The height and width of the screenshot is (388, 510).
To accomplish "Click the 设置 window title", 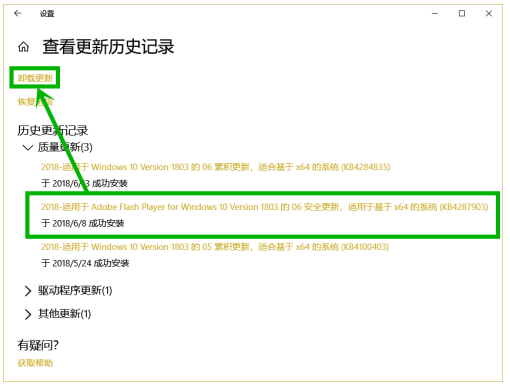I will 47,14.
